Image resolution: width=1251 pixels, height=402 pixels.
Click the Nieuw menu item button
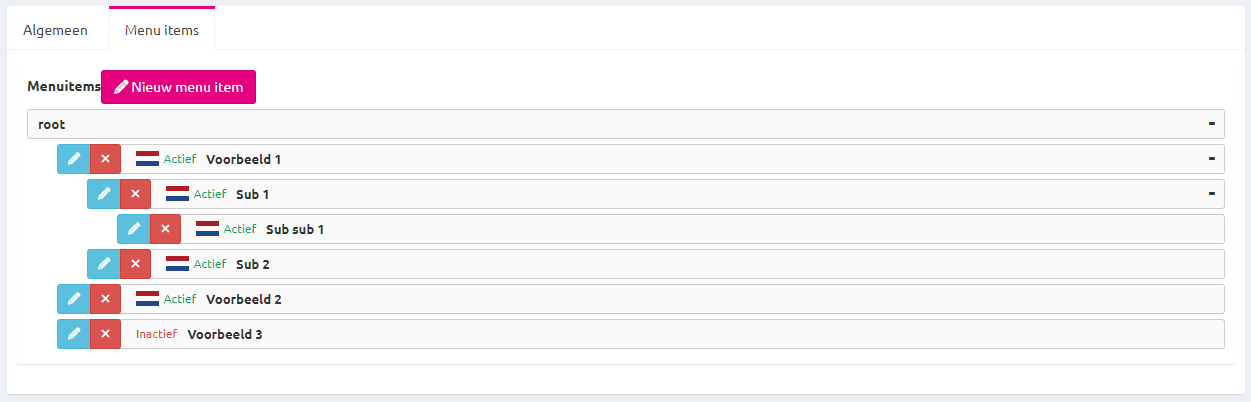click(179, 87)
